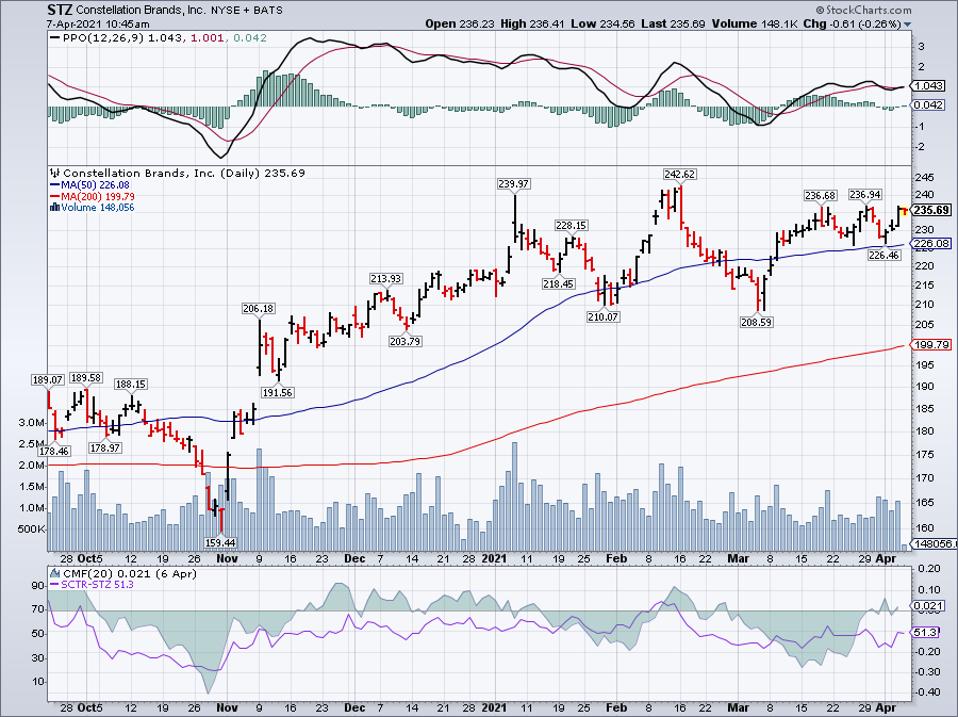Viewport: 958px width, 717px height.
Task: Click the 210.07 price label
Action: coord(603,317)
